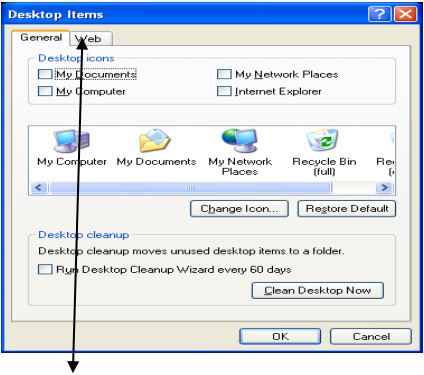Click the Help question mark button
The image size is (424, 375).
[379, 14]
